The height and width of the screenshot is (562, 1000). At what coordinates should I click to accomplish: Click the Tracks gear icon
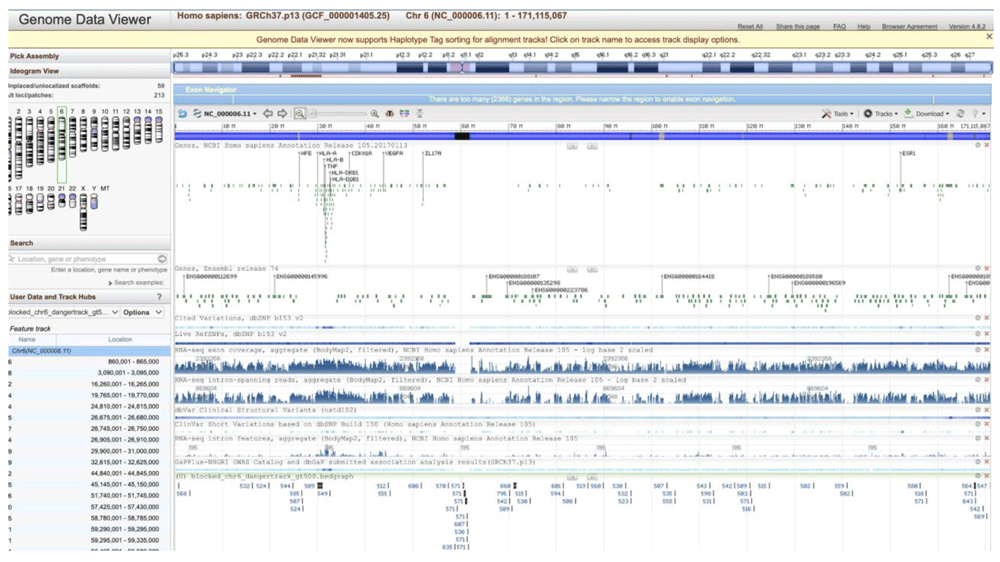pos(867,114)
